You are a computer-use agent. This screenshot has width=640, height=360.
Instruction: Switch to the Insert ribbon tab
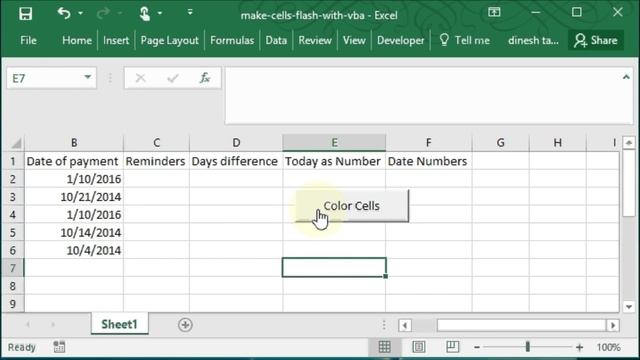point(116,40)
